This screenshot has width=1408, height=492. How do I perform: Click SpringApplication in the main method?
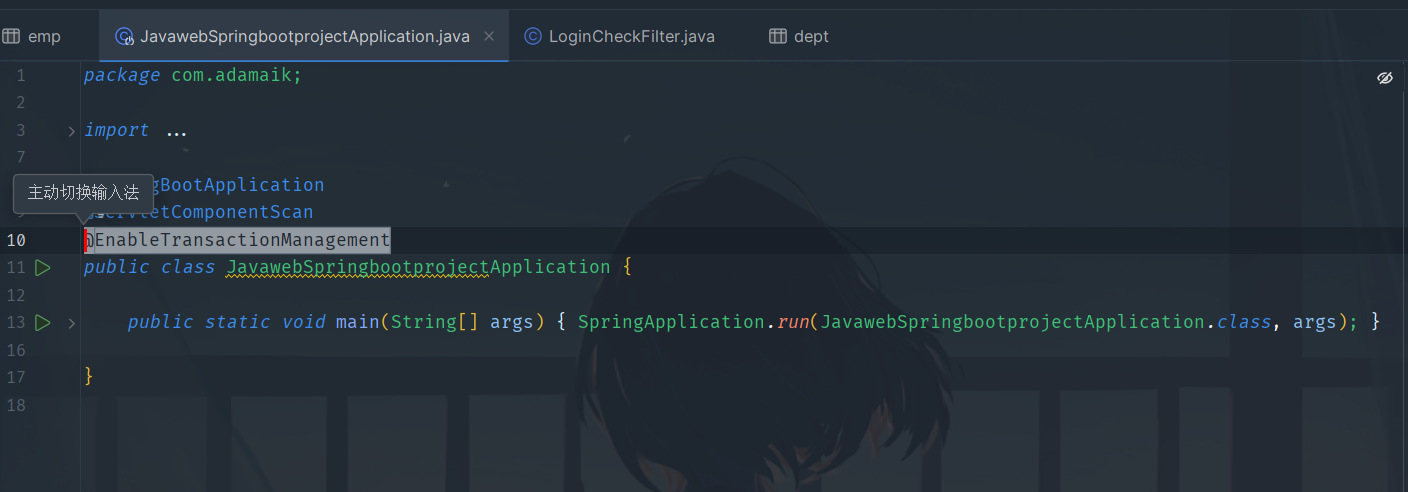click(671, 322)
